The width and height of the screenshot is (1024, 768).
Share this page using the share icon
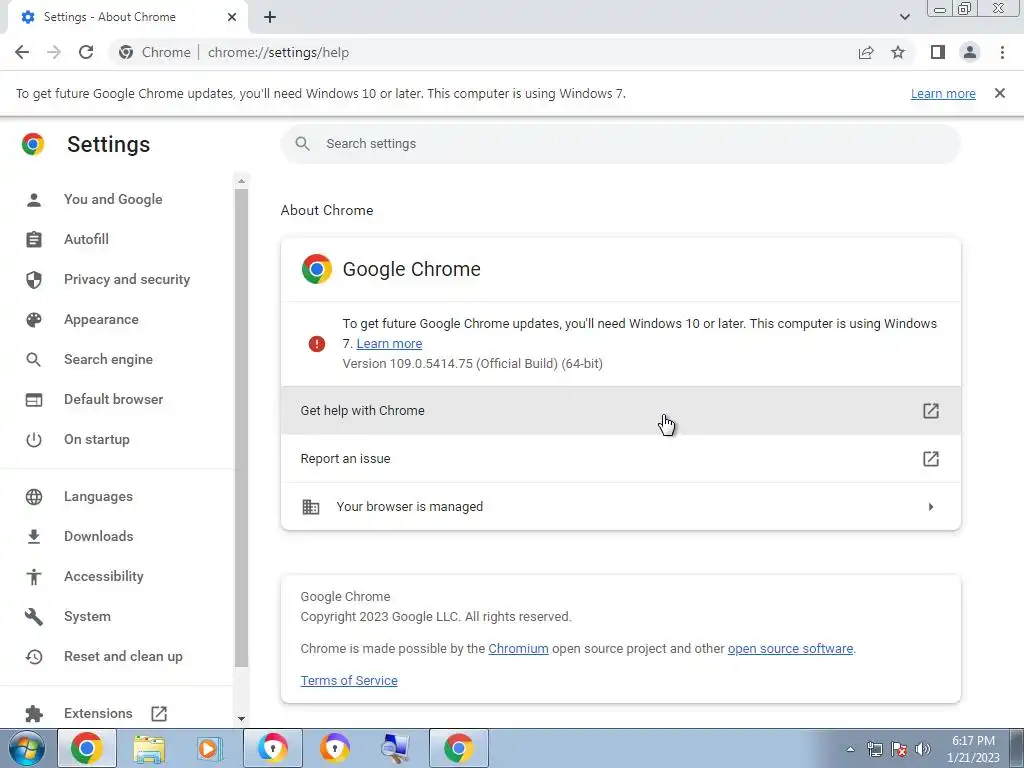866,52
